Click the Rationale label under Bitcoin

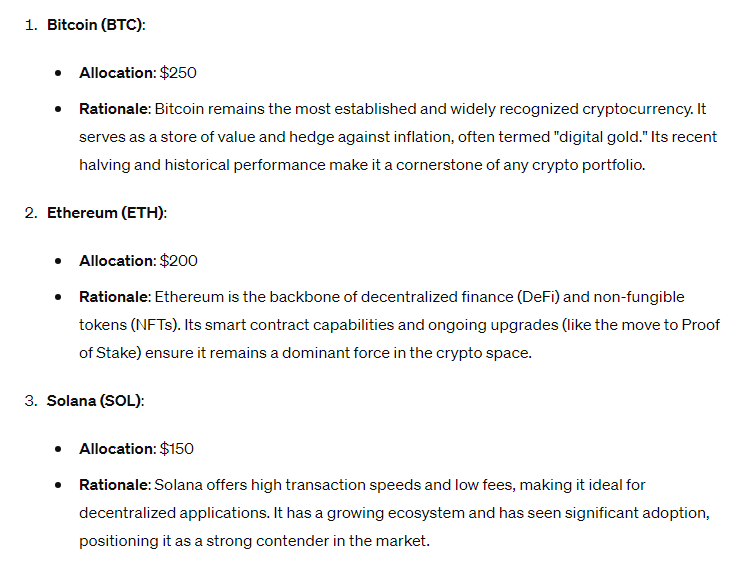click(x=114, y=108)
